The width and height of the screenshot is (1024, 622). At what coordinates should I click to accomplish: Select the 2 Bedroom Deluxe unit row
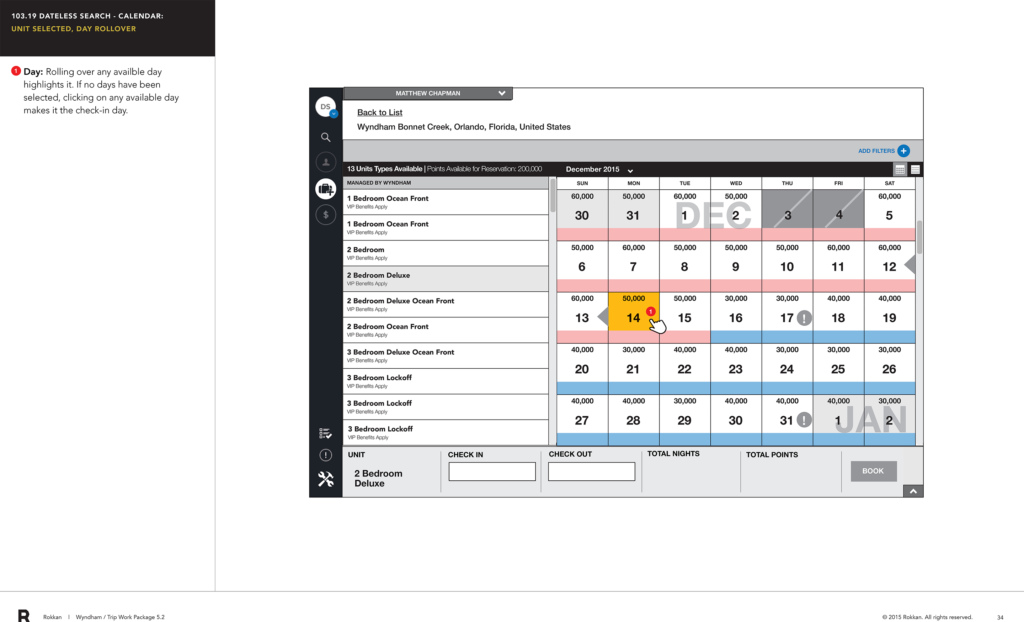coord(445,279)
